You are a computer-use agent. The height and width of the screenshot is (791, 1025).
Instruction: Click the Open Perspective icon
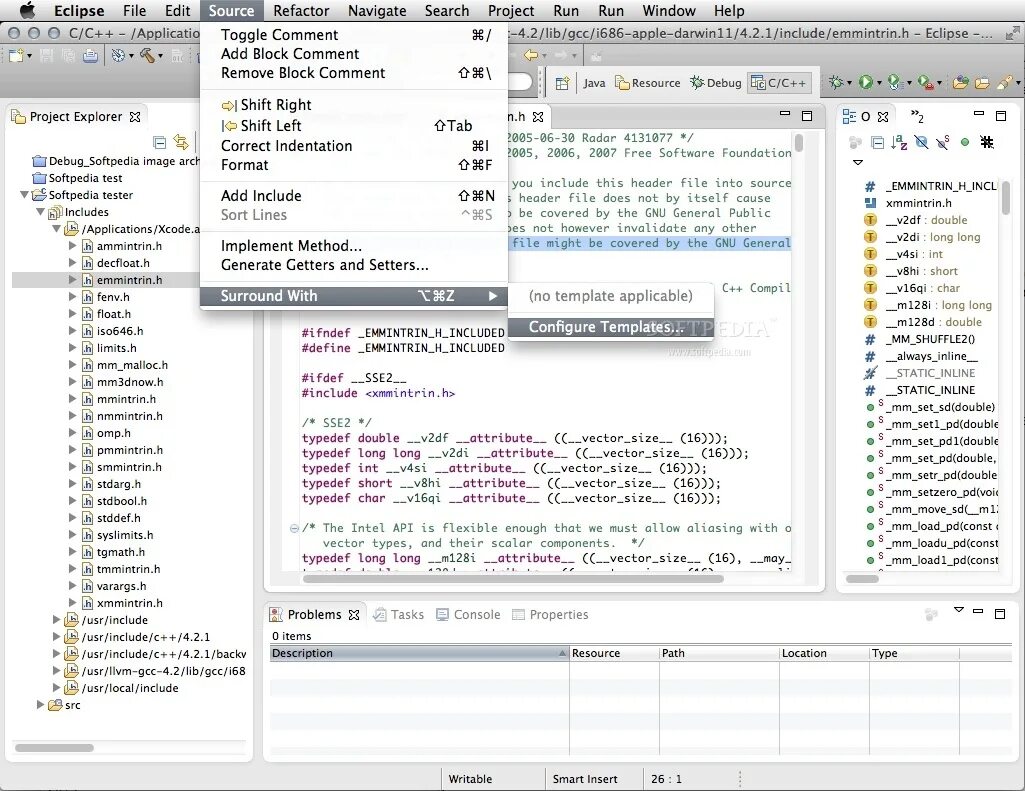click(562, 83)
